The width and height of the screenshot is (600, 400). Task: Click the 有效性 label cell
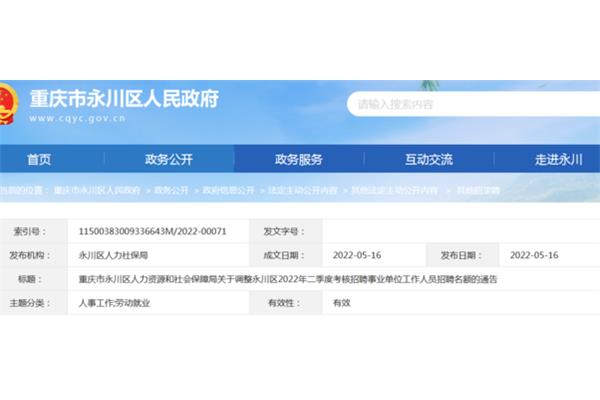286,303
